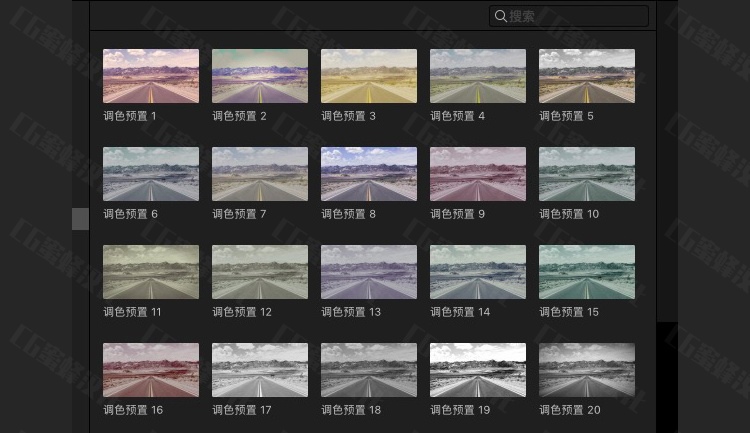Click the label text 调色预置 8
The width and height of the screenshot is (750, 433).
click(x=348, y=214)
